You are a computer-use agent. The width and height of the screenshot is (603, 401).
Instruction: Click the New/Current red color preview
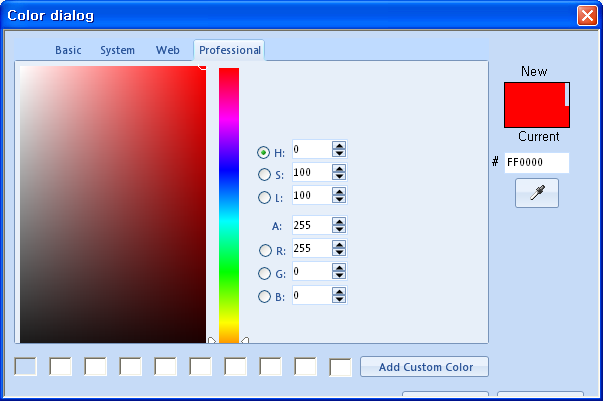tap(537, 105)
